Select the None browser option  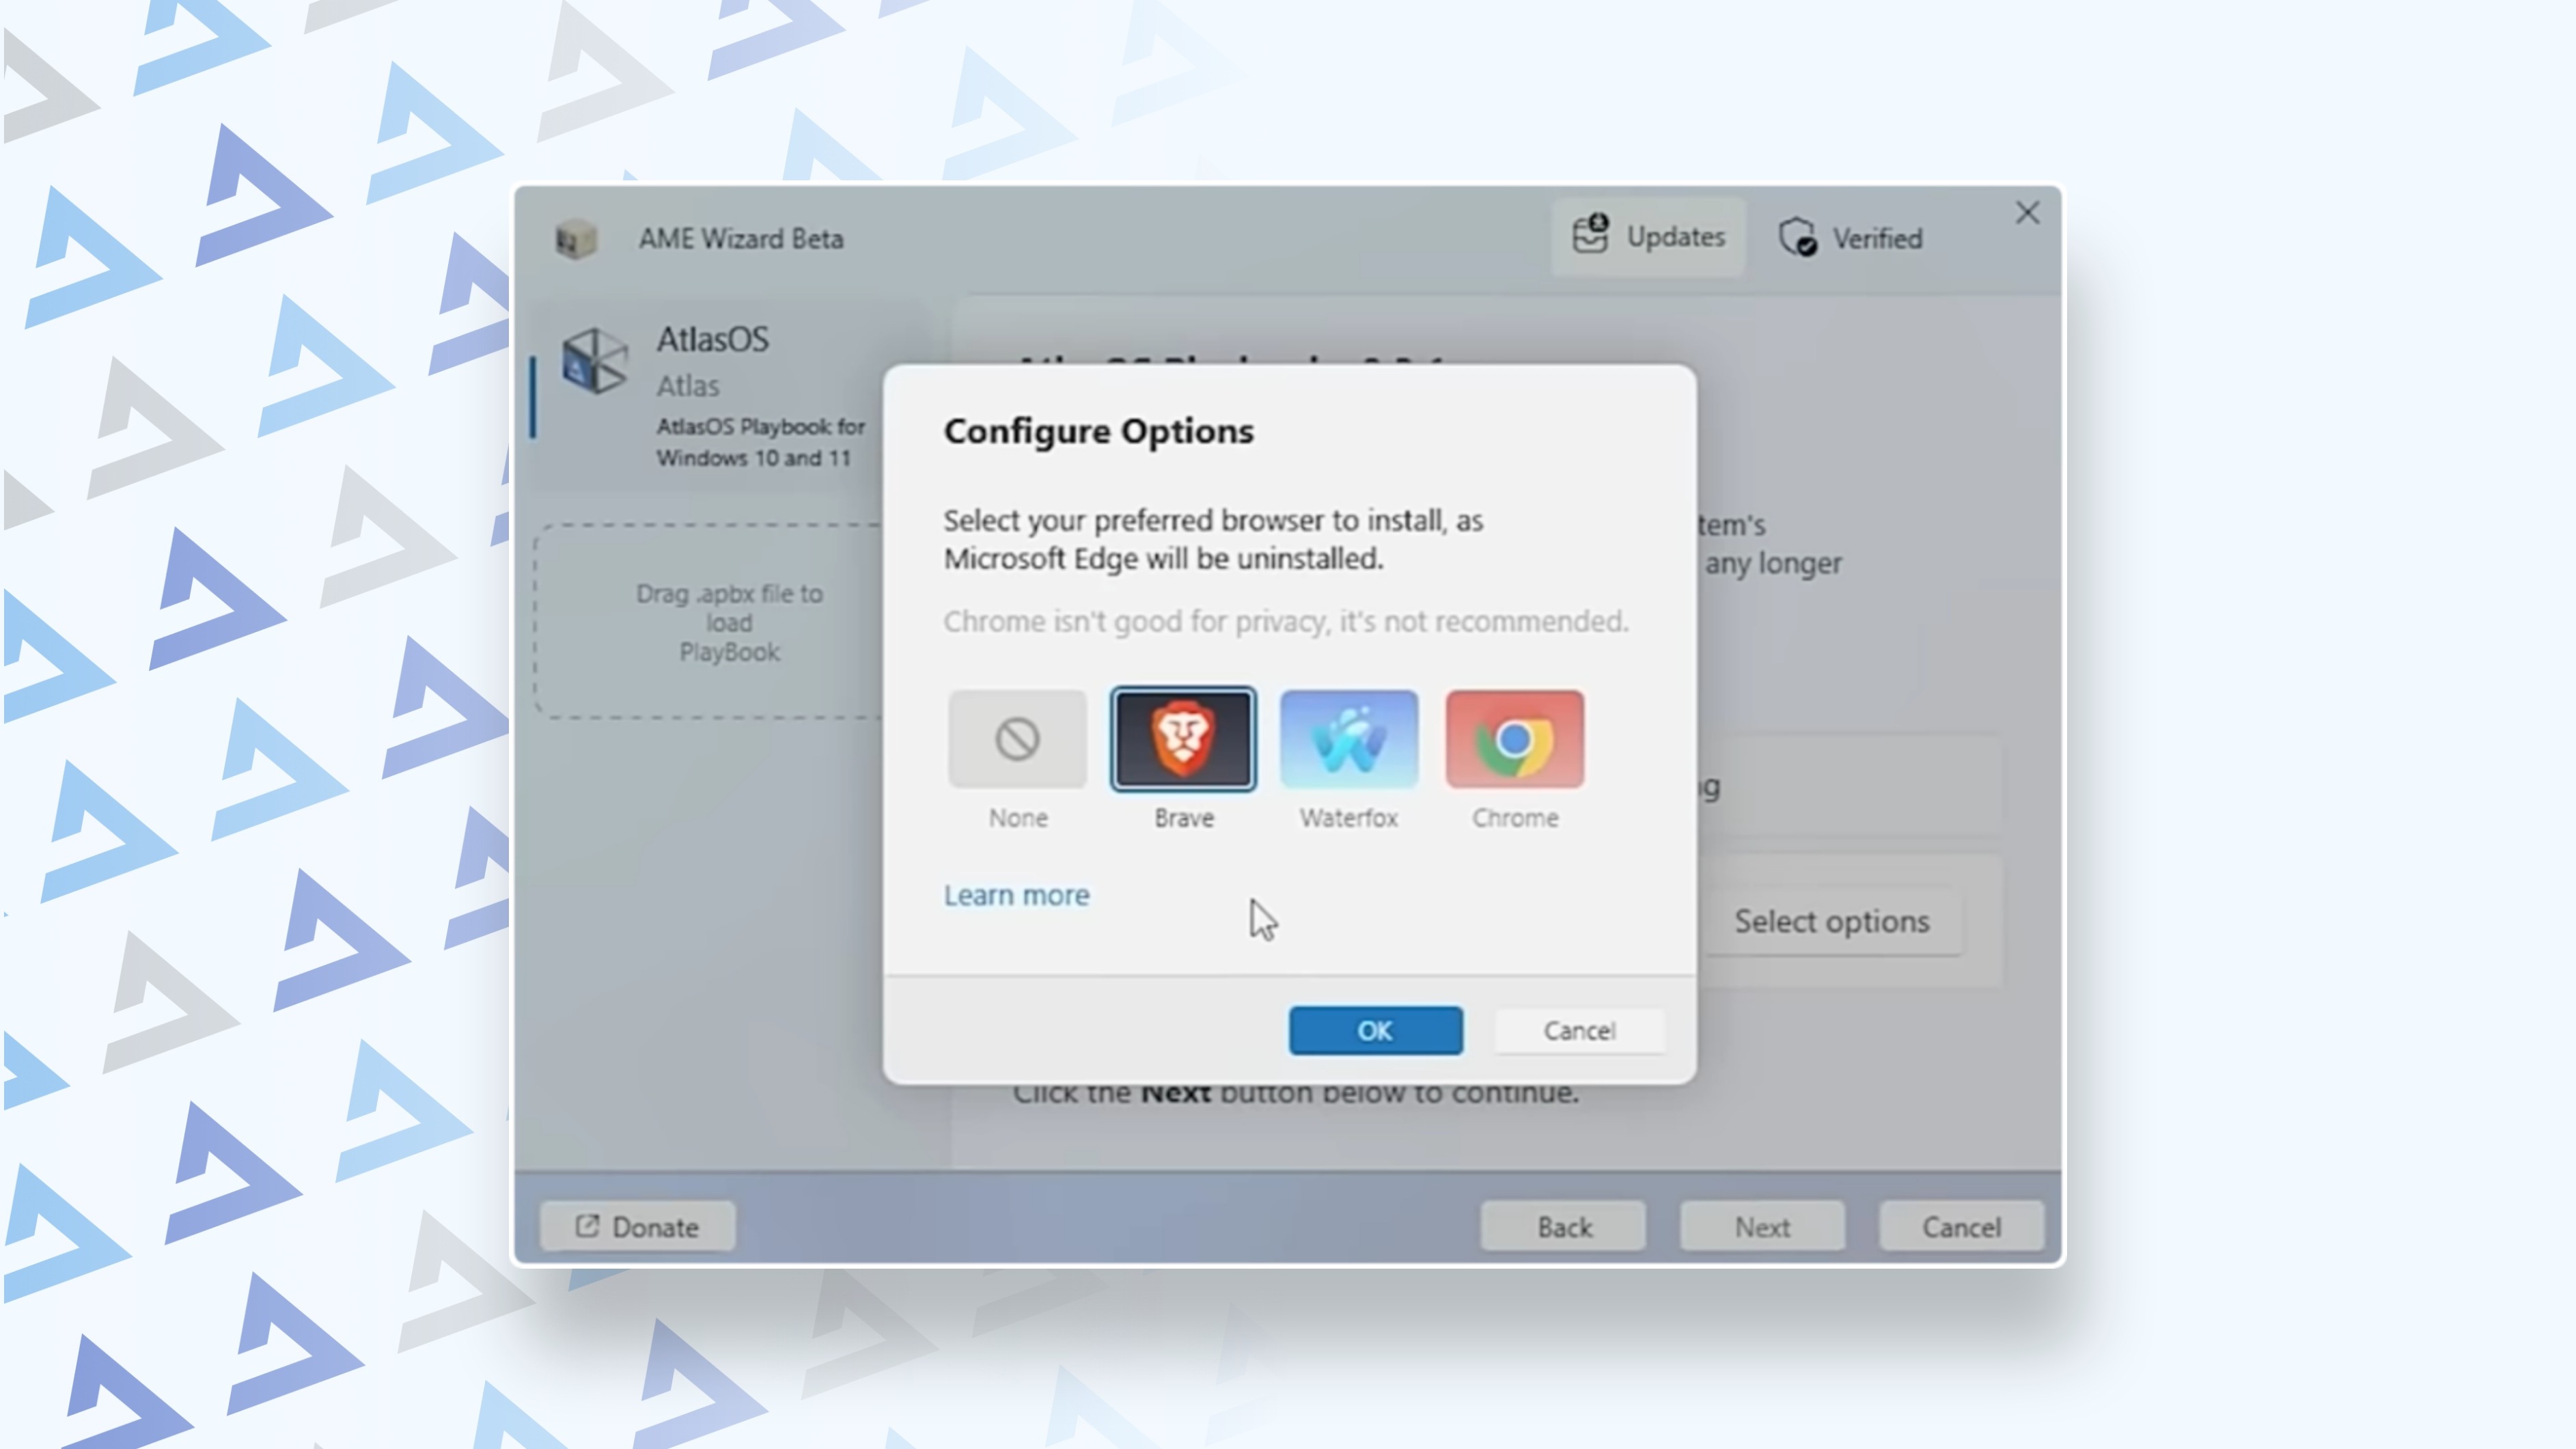(1017, 739)
